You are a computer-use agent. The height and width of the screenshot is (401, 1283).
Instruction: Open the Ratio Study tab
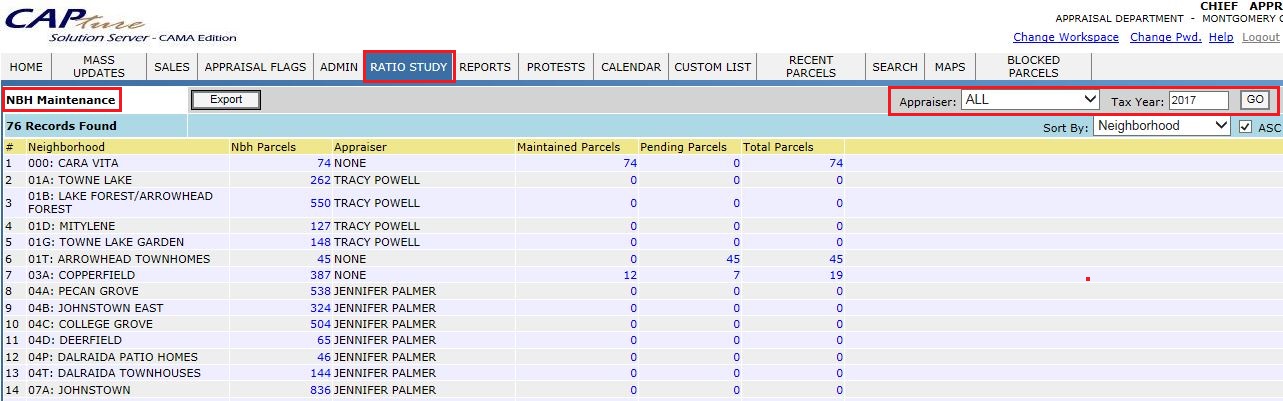point(408,67)
